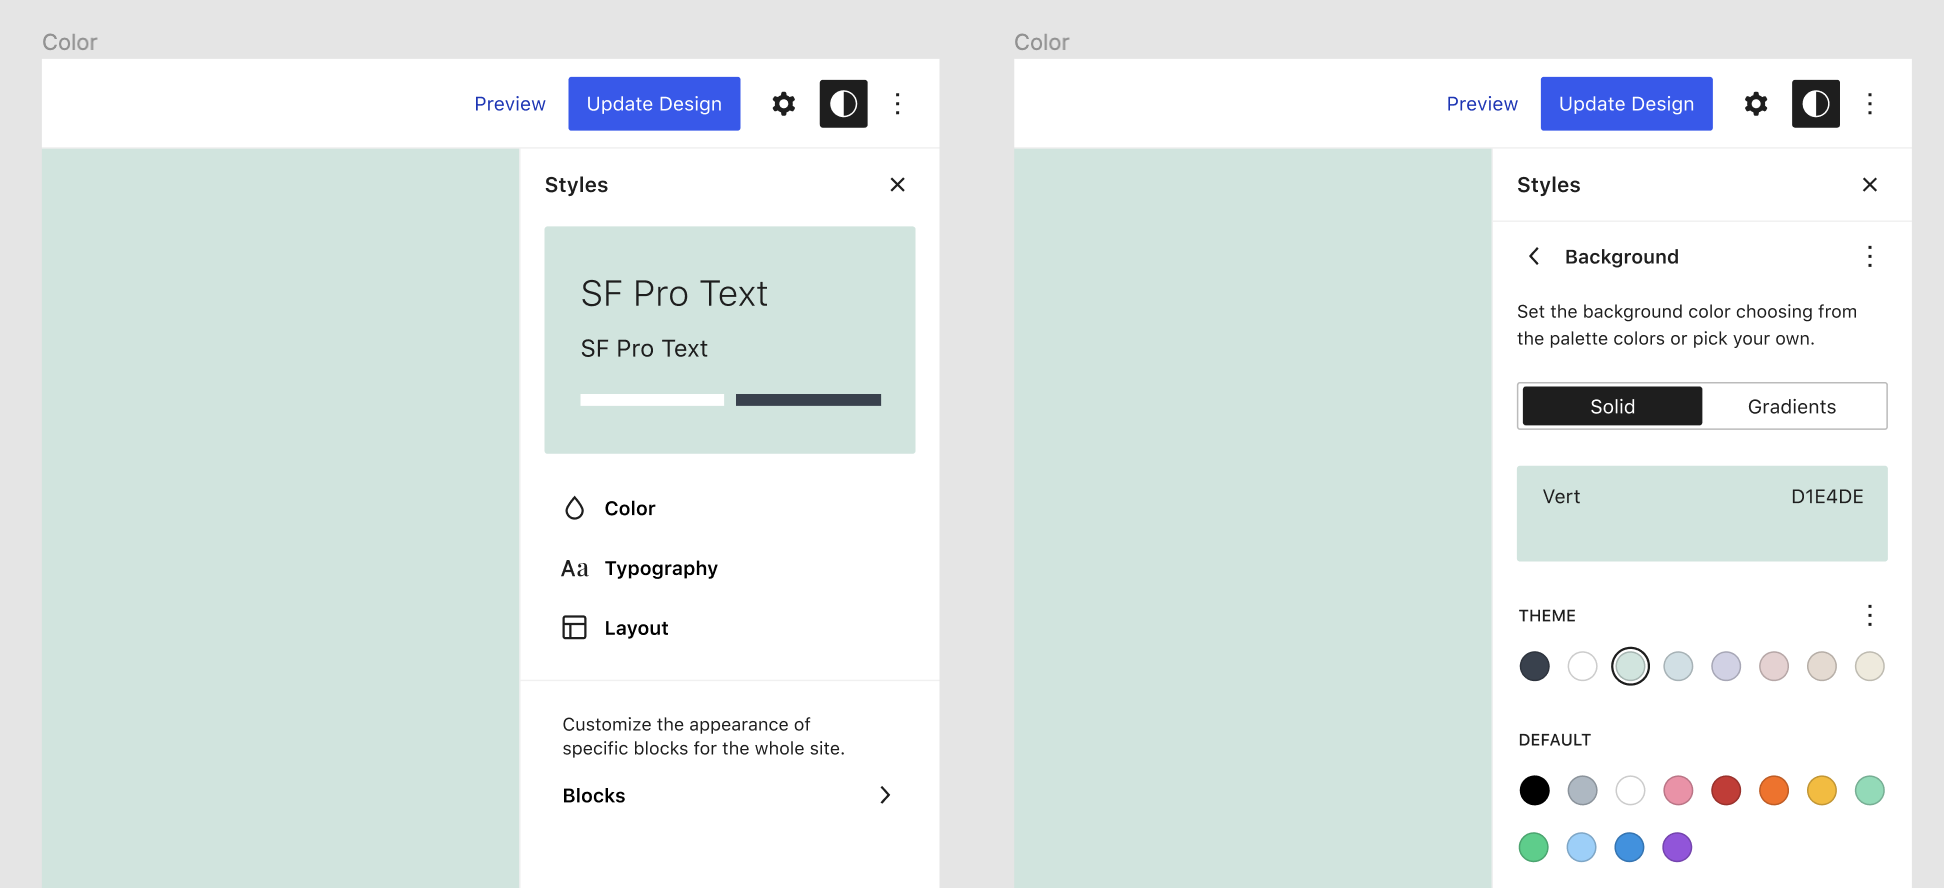Screen dimensions: 1944x888
Task: Select the light blue-gray theme swatch
Action: point(1678,666)
